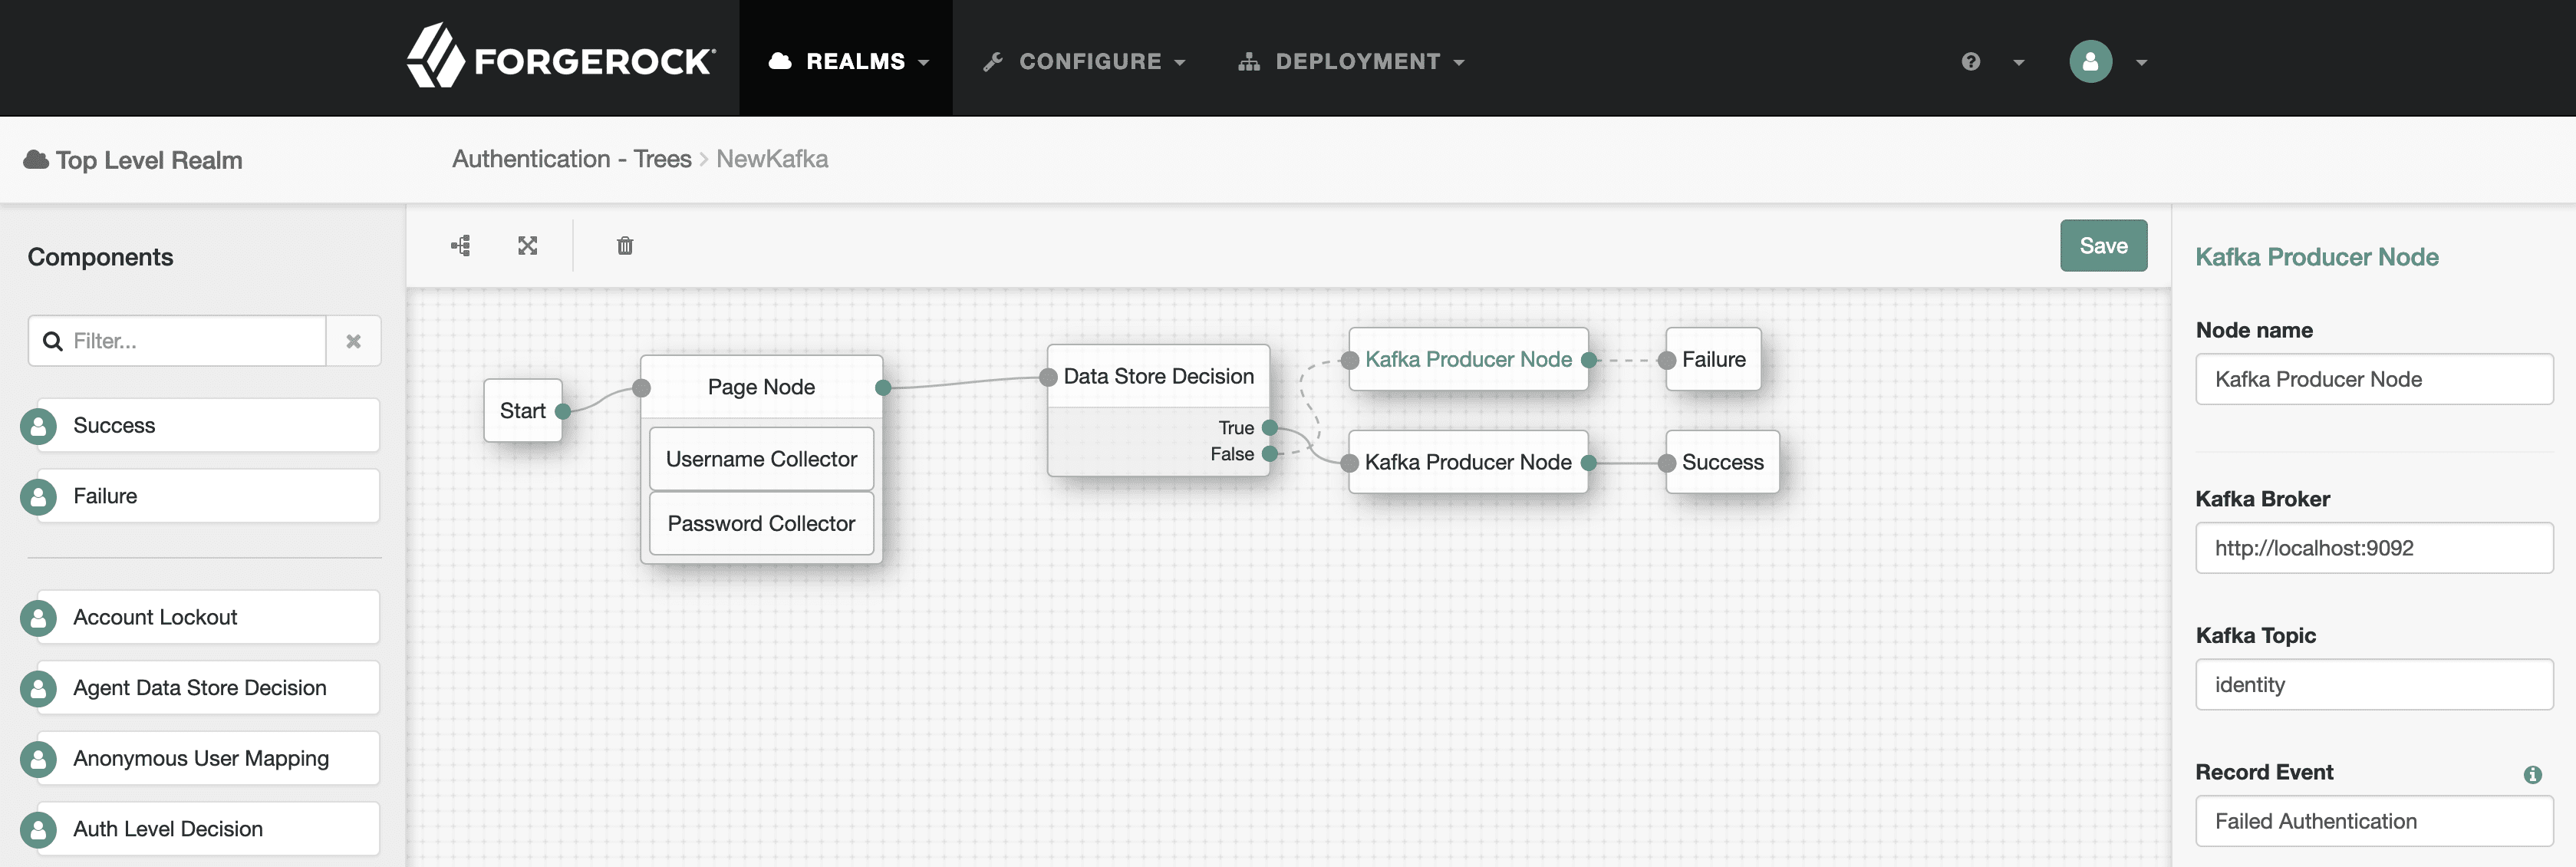The height and width of the screenshot is (867, 2576).
Task: Expand the Deployment menu
Action: point(1352,62)
